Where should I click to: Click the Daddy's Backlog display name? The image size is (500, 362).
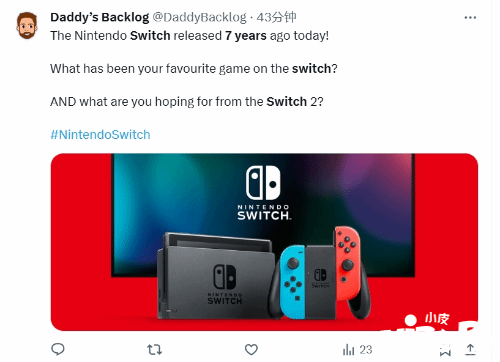(x=100, y=17)
